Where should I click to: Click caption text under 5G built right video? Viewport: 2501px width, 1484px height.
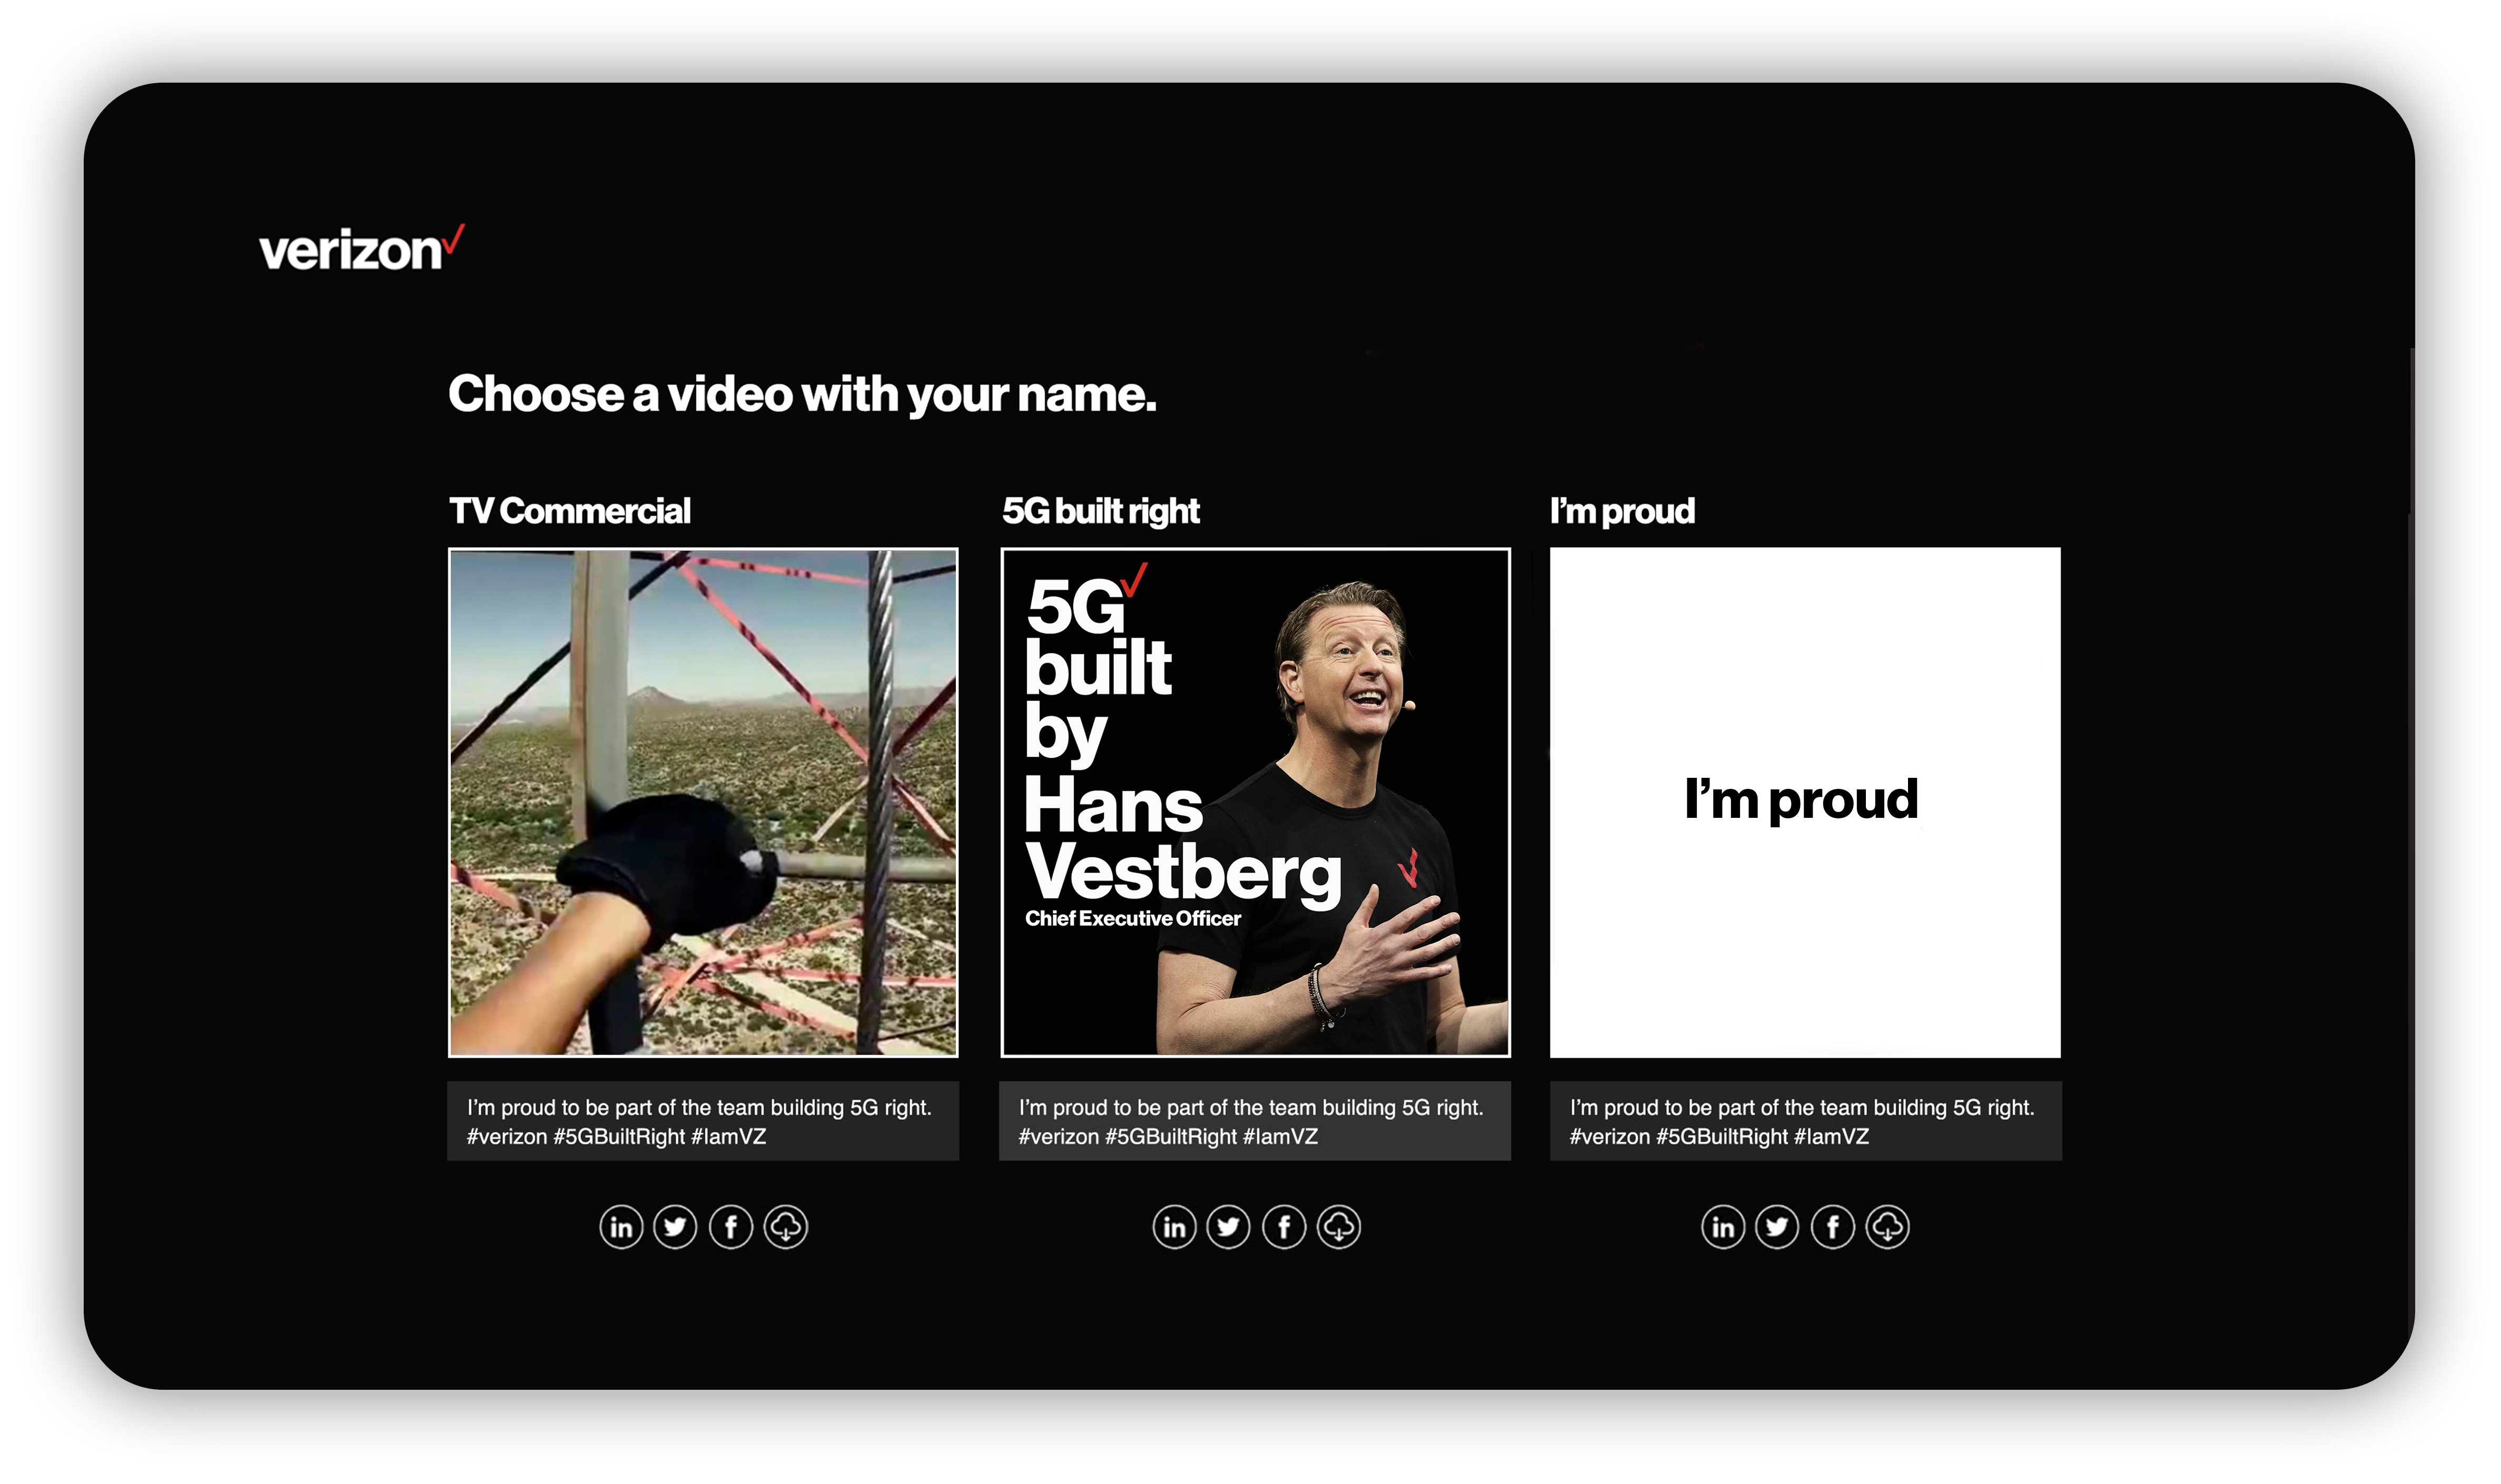point(1255,1121)
